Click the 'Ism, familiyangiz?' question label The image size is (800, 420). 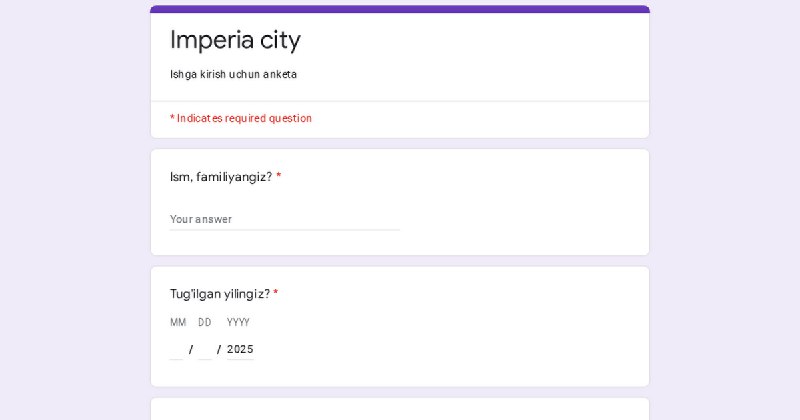221,177
